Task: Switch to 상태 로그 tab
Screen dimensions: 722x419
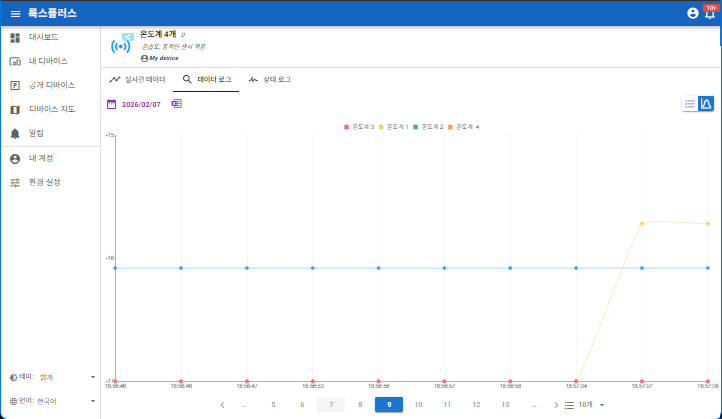Action: [270, 79]
